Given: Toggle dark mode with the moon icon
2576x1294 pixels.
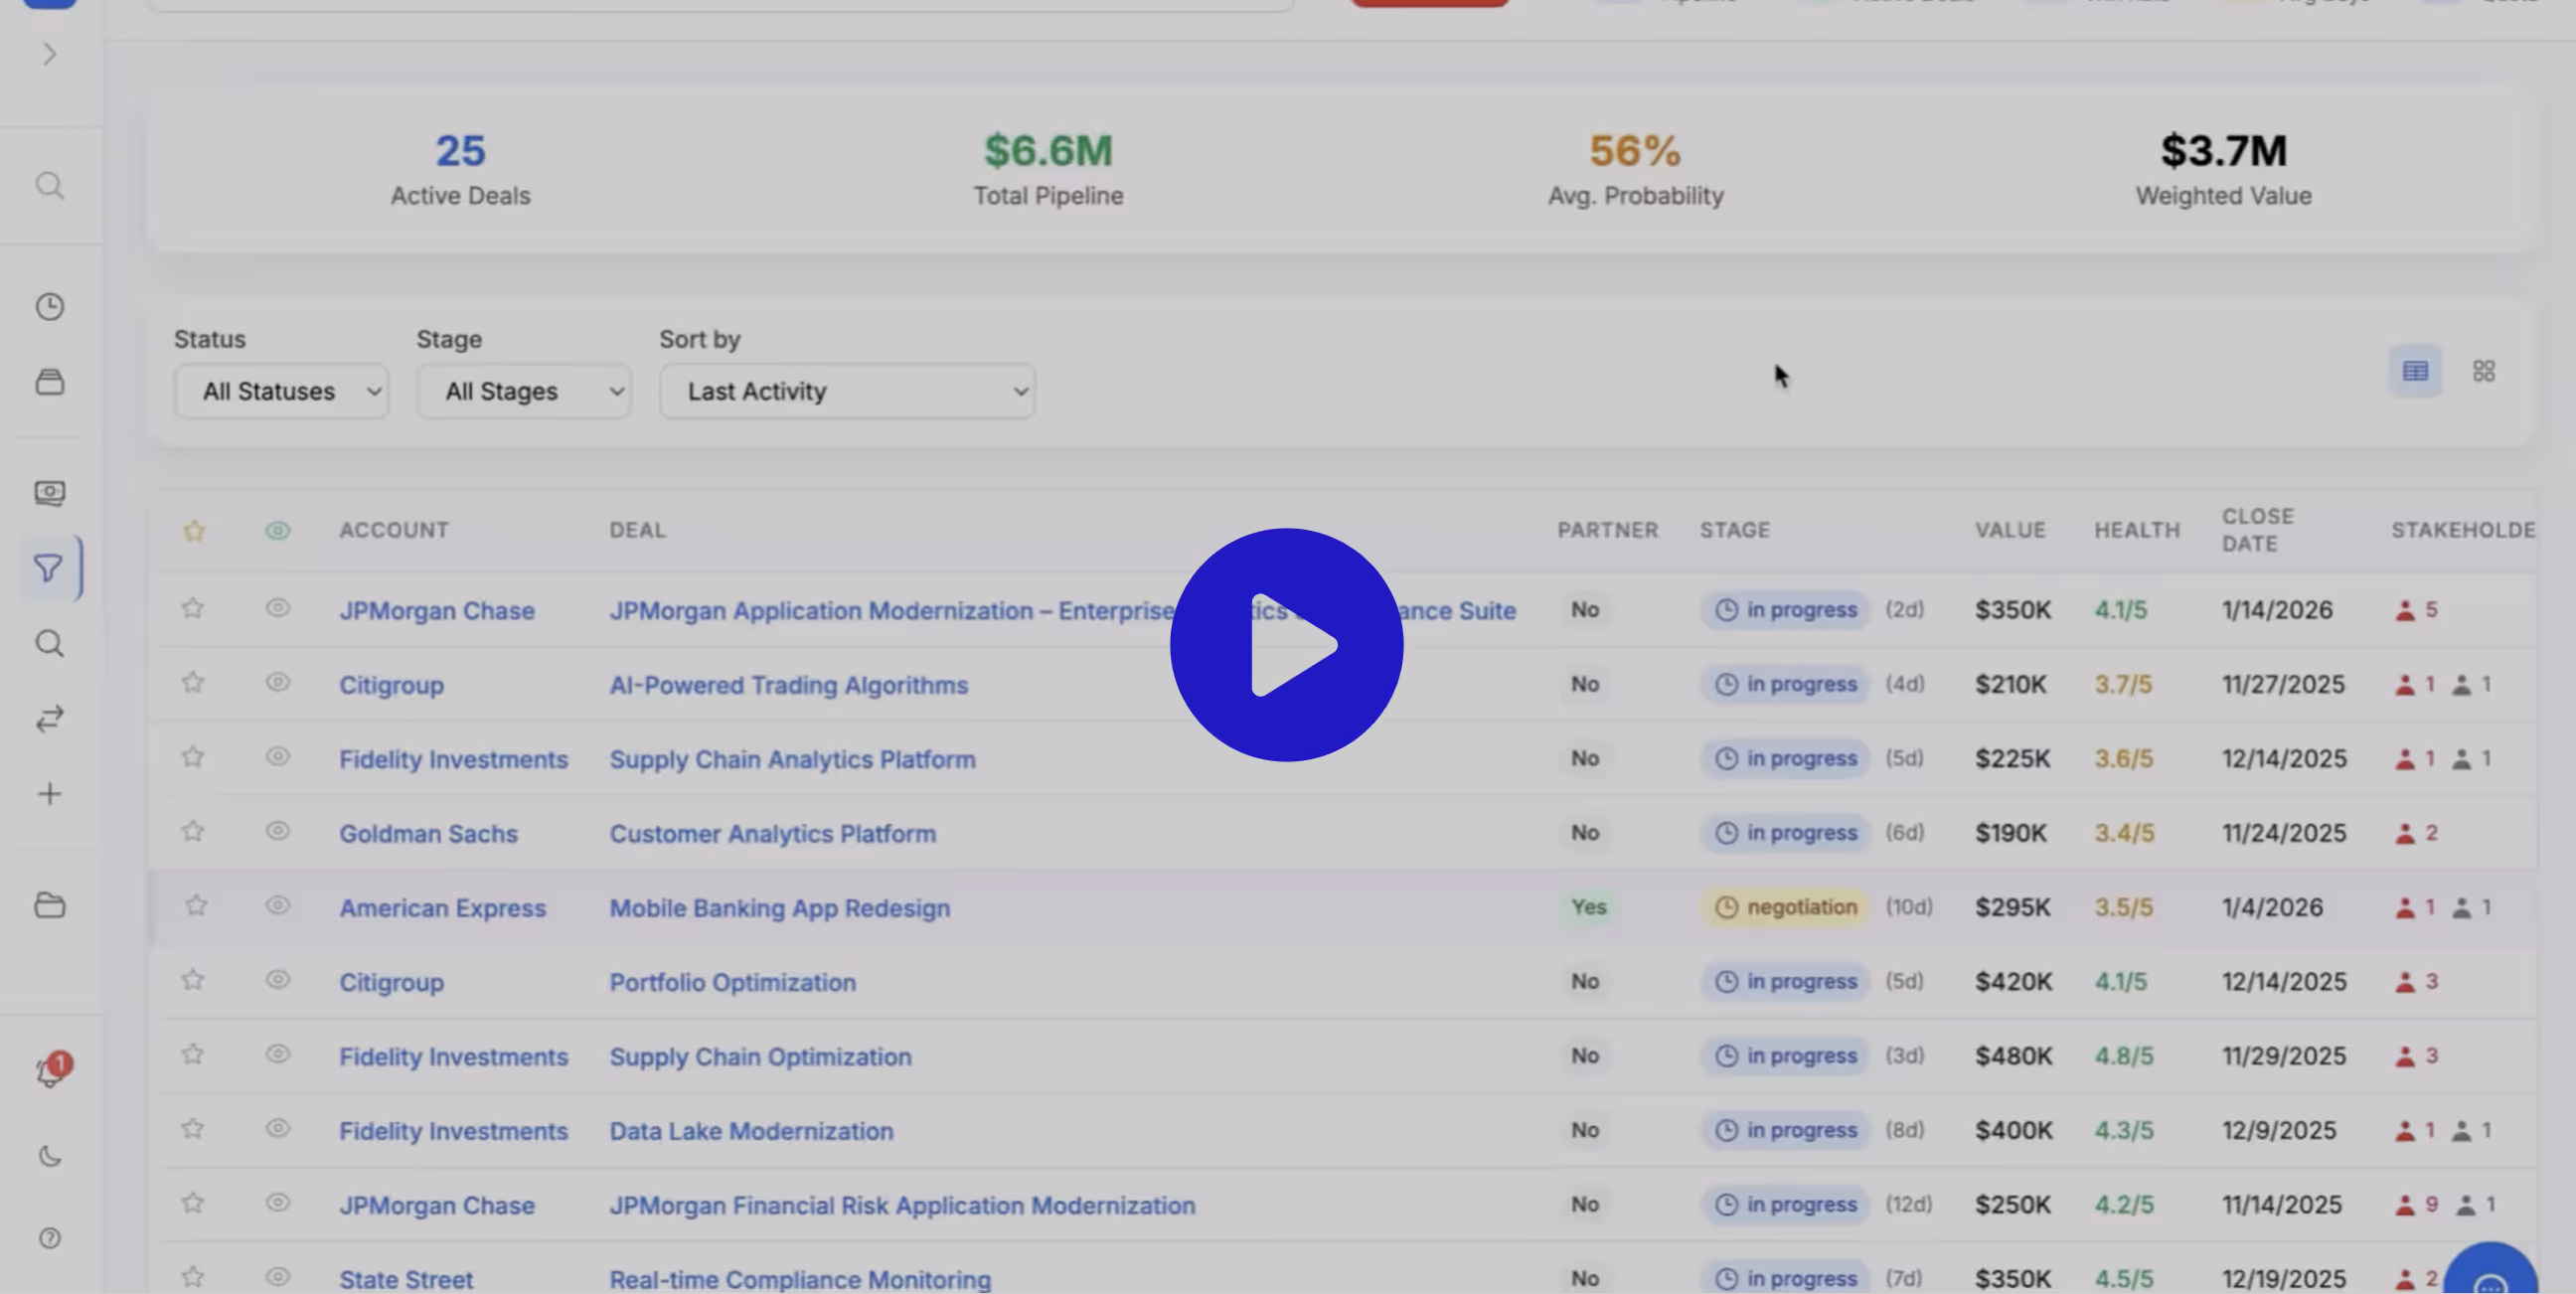Looking at the screenshot, I should [49, 1156].
